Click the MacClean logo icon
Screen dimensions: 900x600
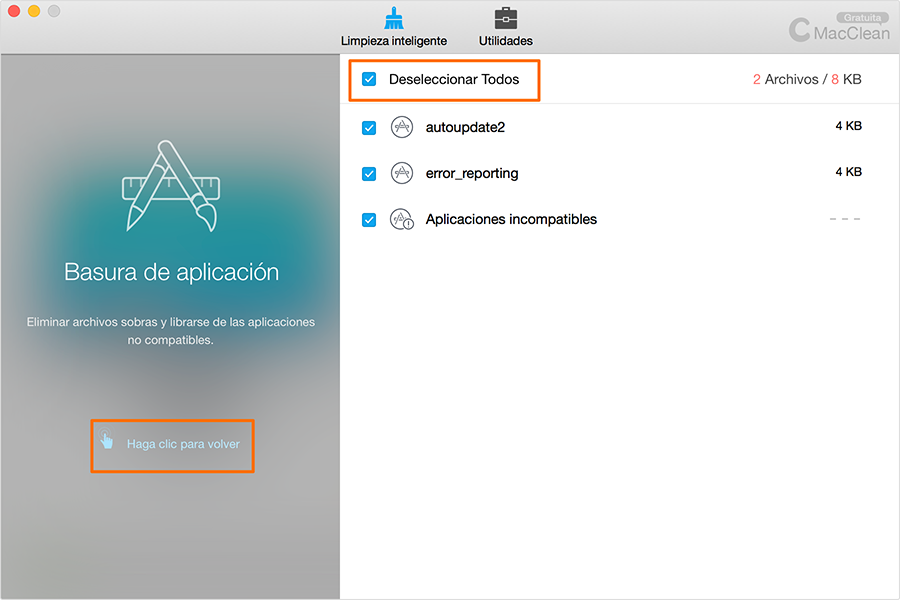[799, 30]
